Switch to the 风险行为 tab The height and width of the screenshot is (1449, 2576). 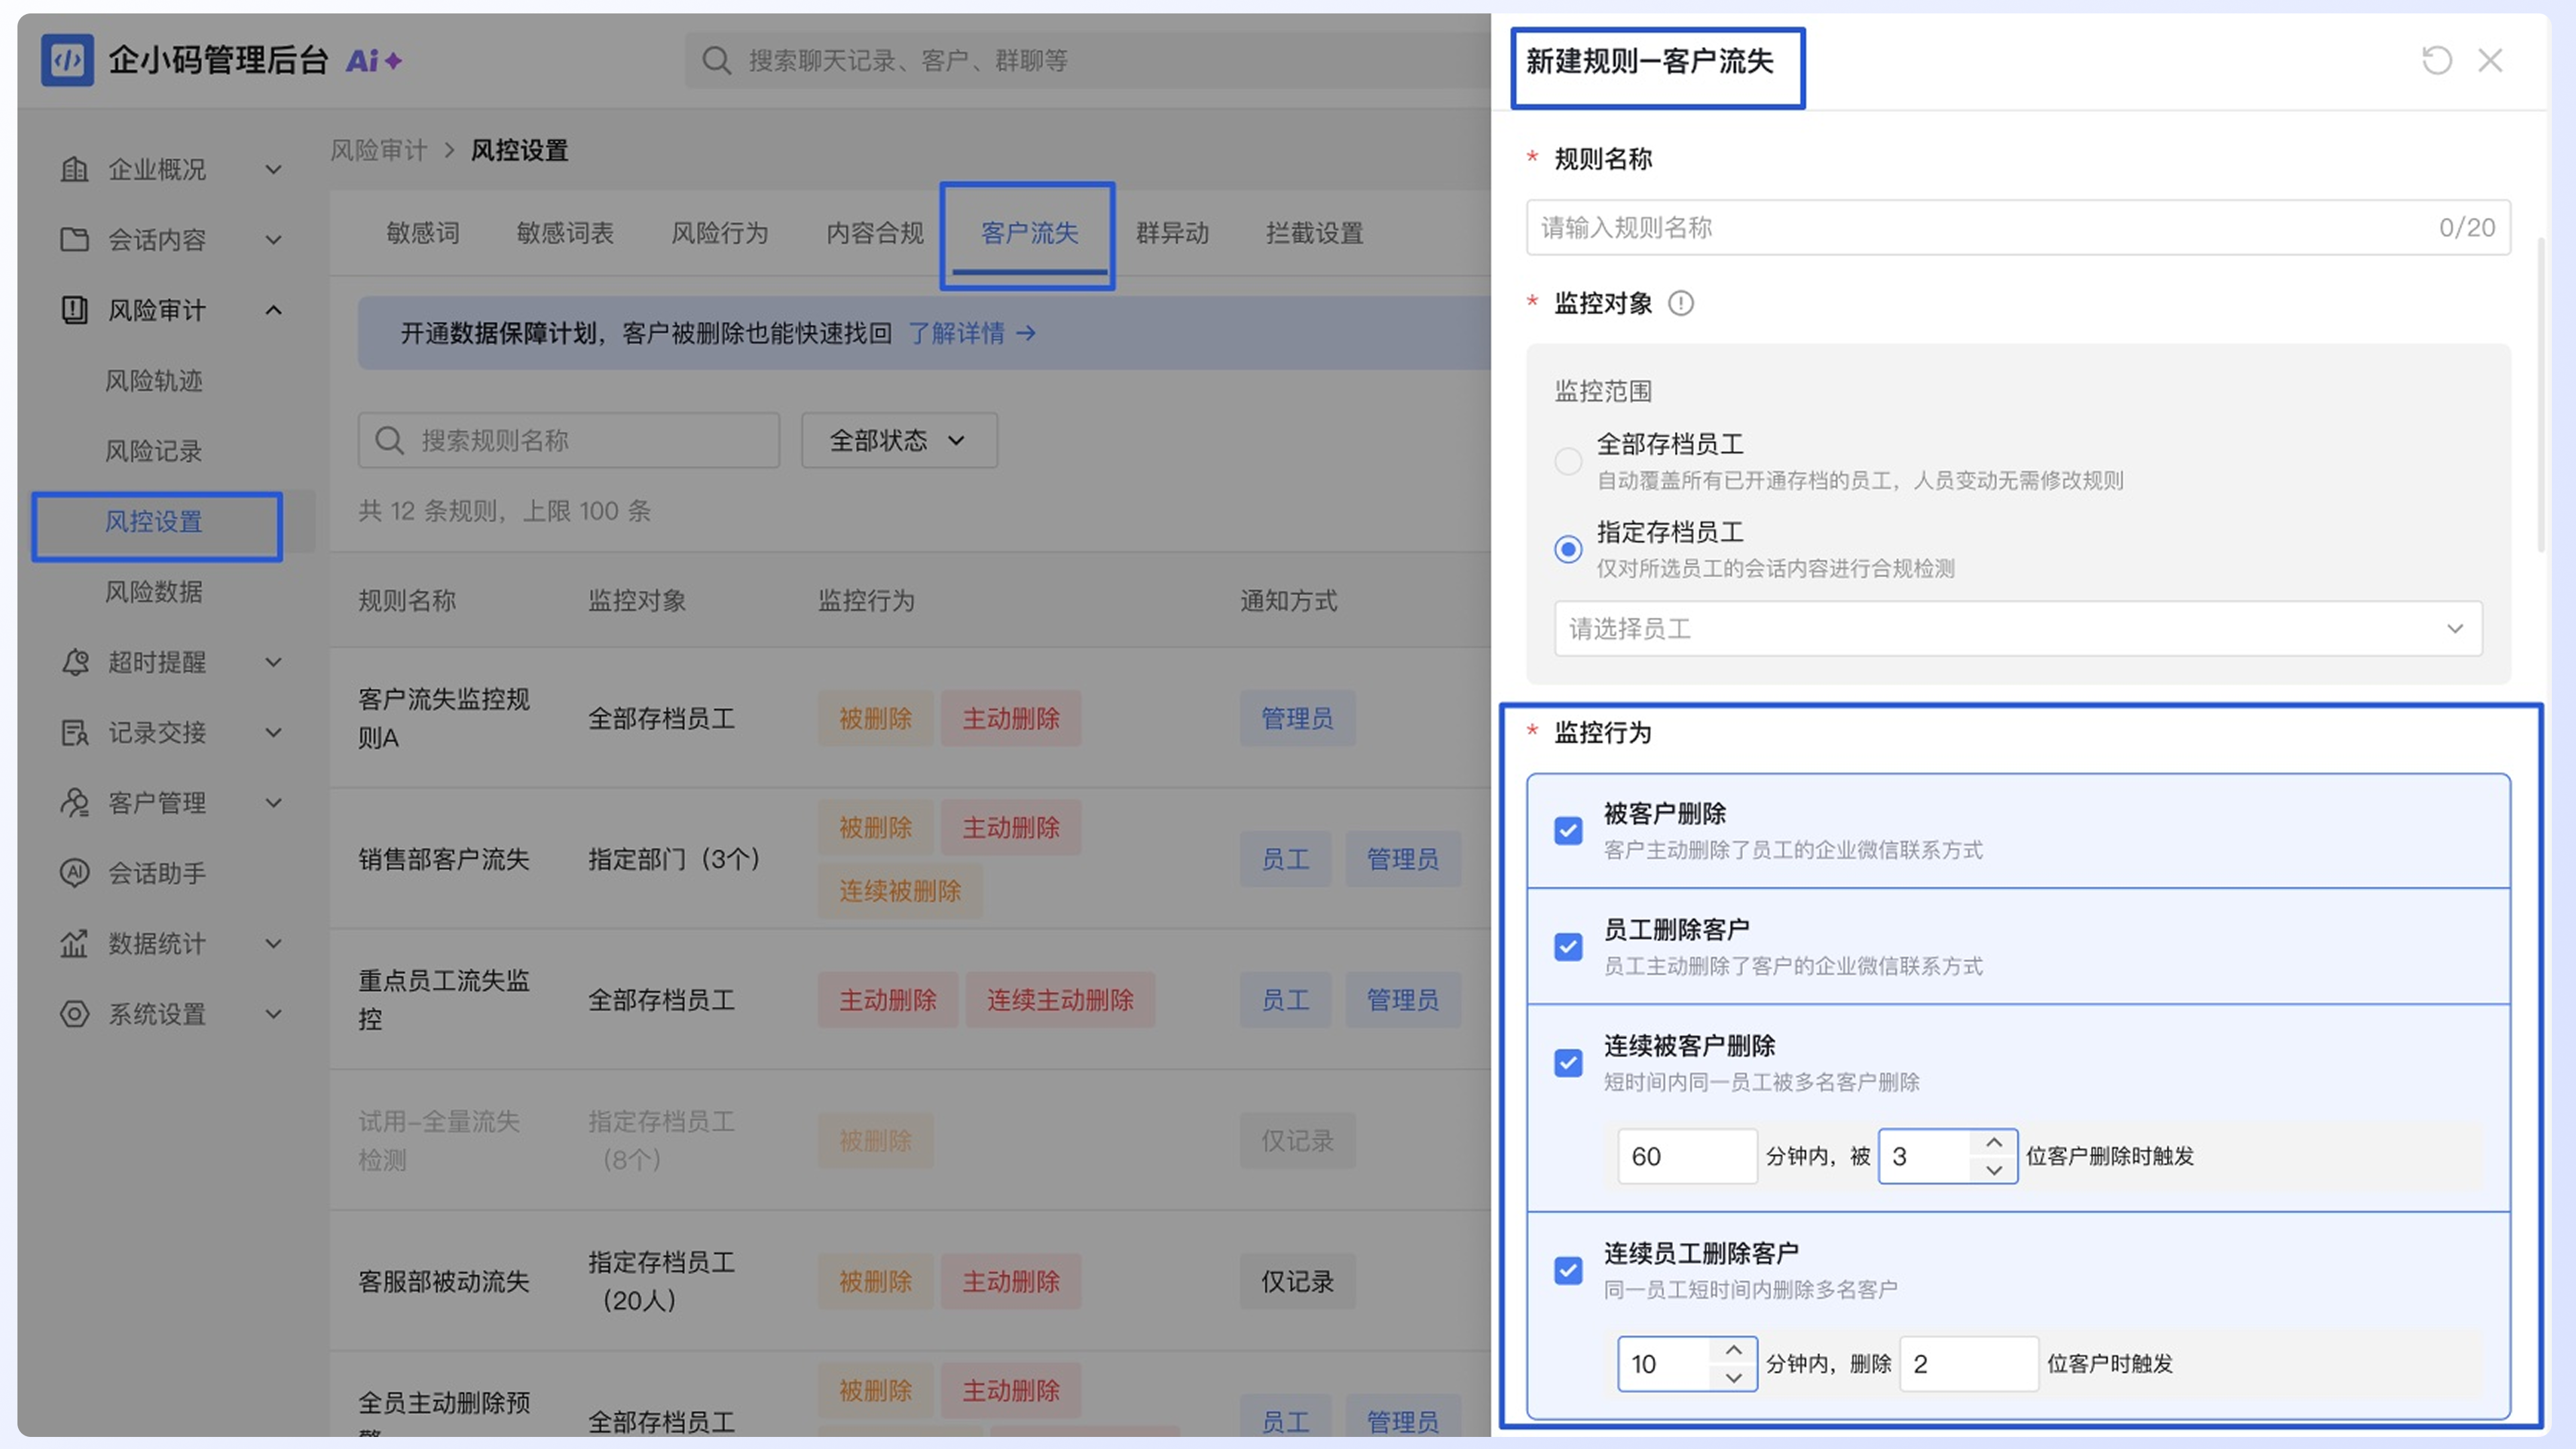720,233
